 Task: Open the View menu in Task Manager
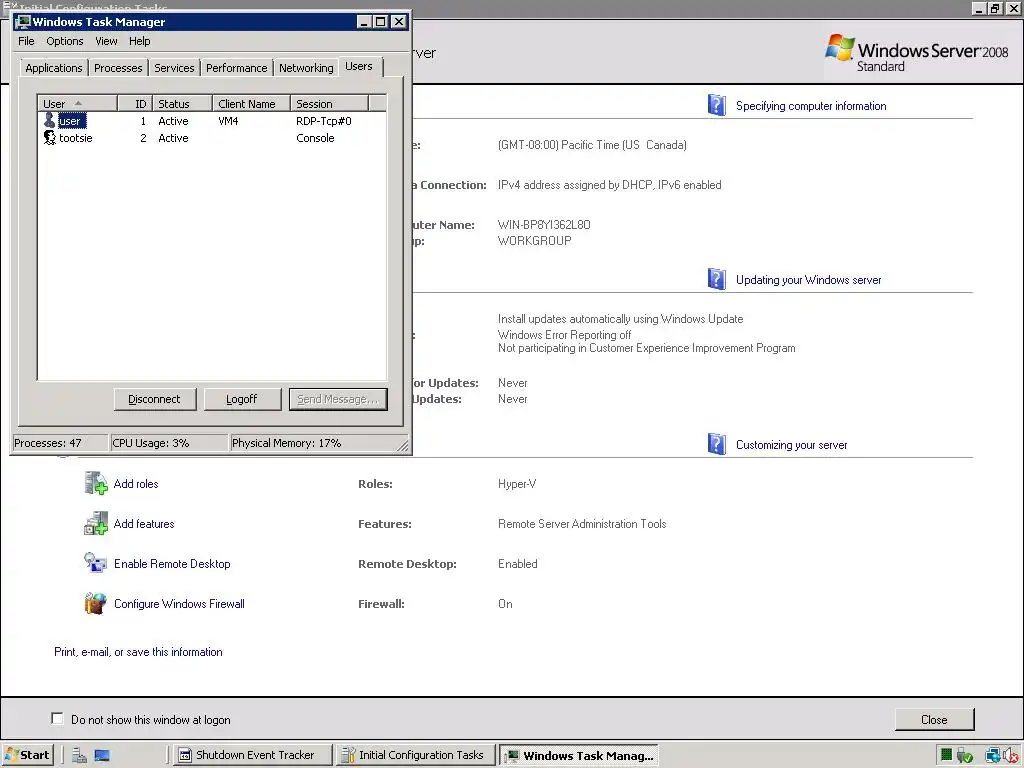pos(106,41)
